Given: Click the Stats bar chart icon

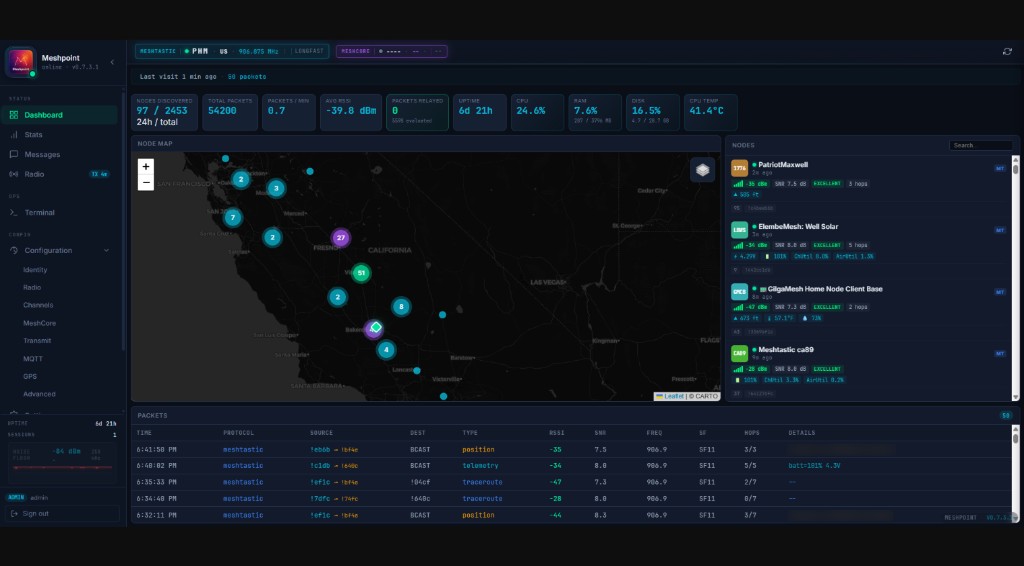Looking at the screenshot, I should coord(14,134).
